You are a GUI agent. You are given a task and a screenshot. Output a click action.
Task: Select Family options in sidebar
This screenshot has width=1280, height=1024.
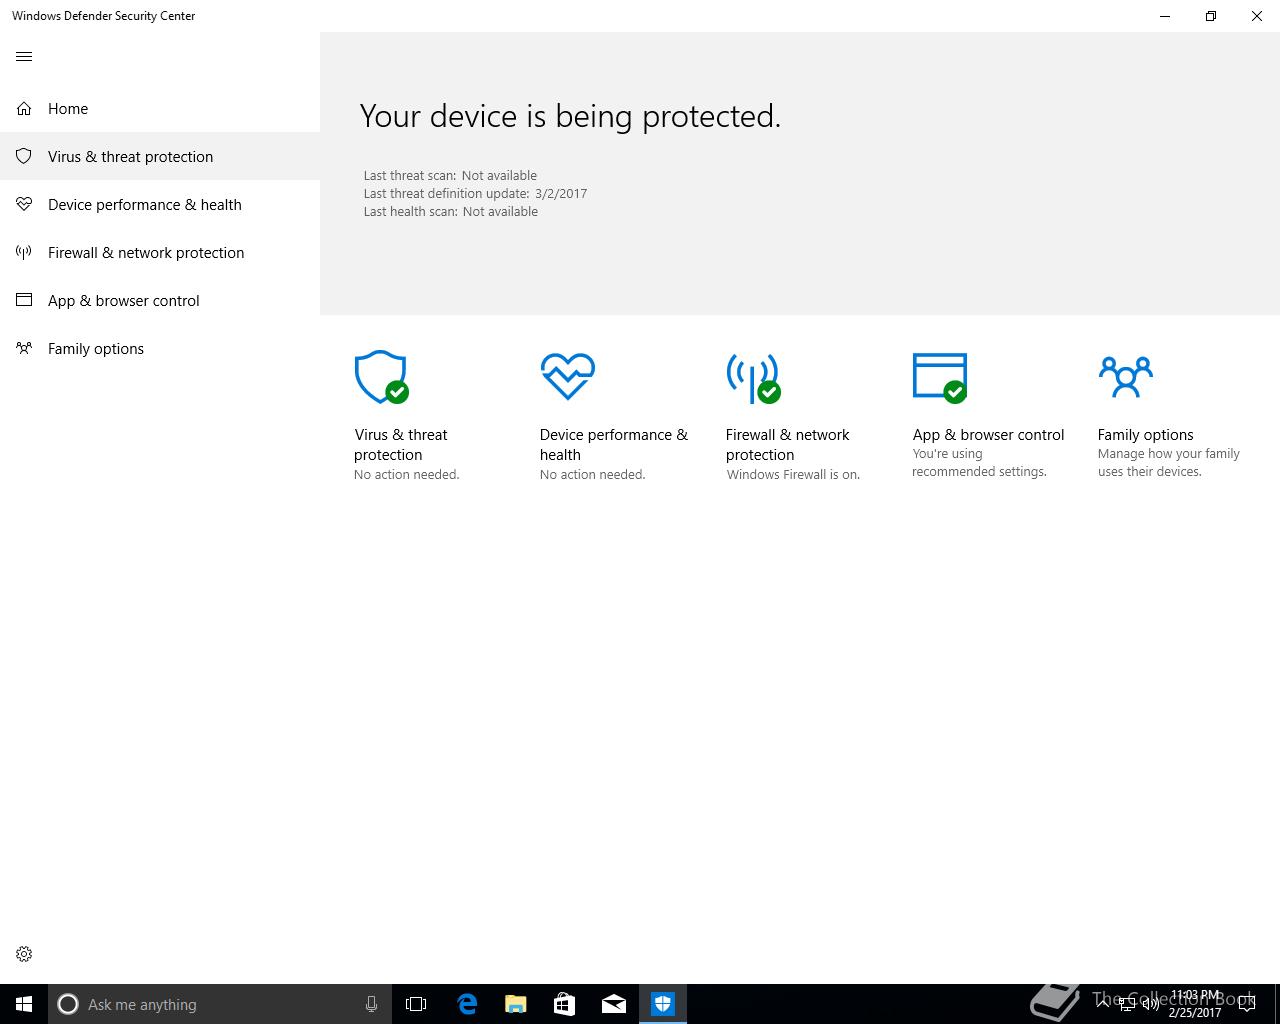[x=160, y=348]
